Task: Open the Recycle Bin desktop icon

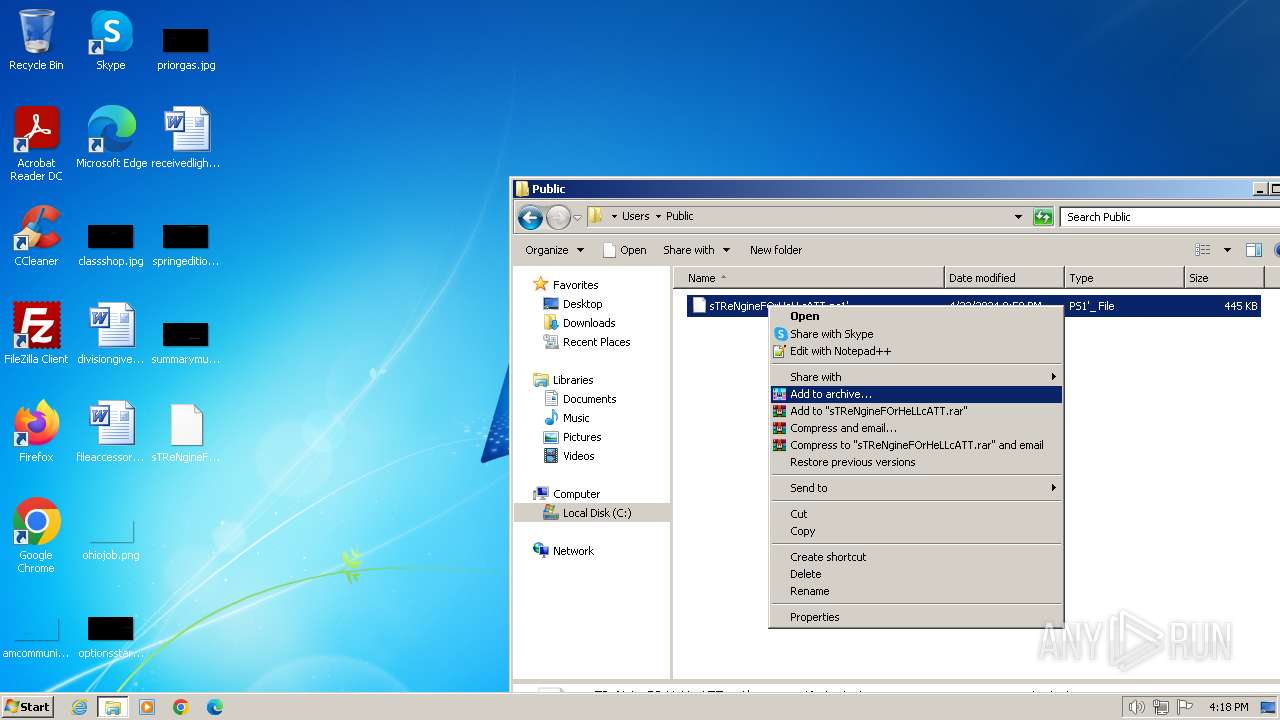Action: click(36, 40)
